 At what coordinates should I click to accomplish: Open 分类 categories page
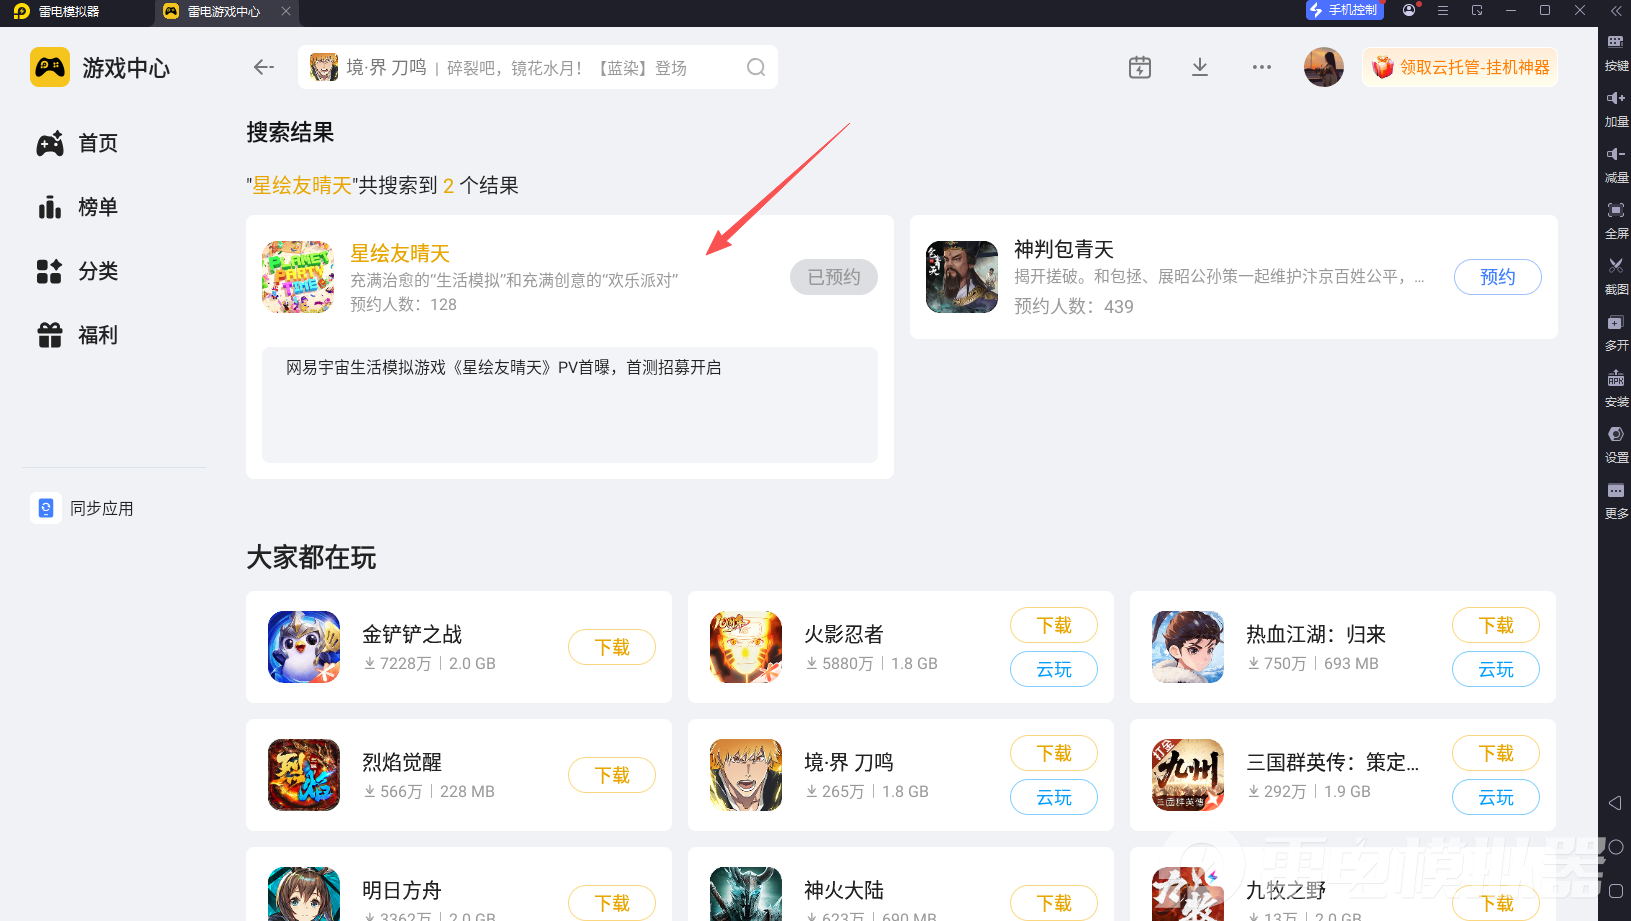pos(78,271)
